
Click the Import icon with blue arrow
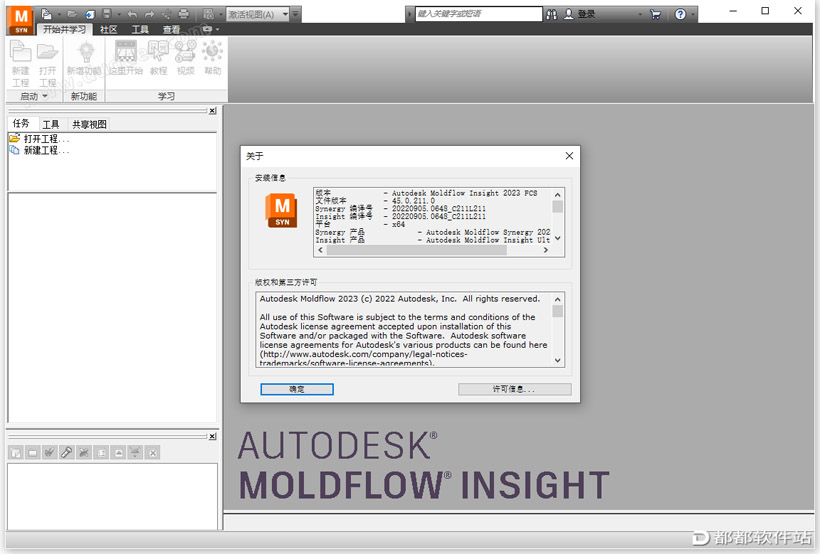90,14
